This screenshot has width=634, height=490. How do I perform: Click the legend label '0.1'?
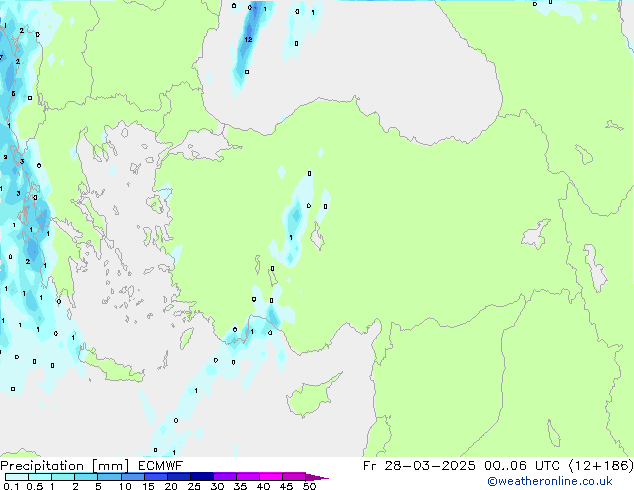[x=12, y=486]
